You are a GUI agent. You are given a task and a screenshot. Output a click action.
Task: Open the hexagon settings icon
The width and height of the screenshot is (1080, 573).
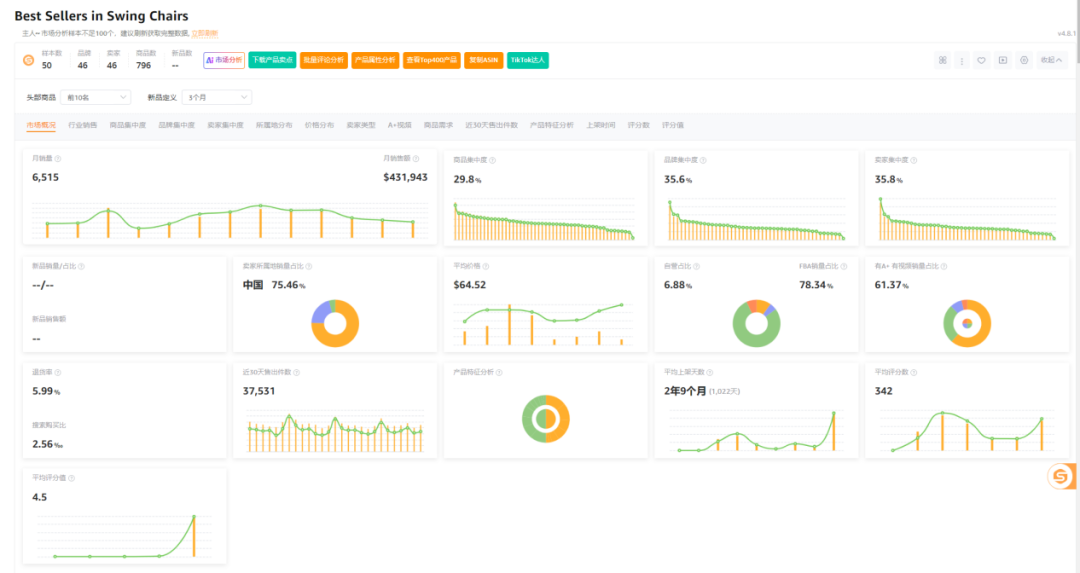click(x=1024, y=61)
